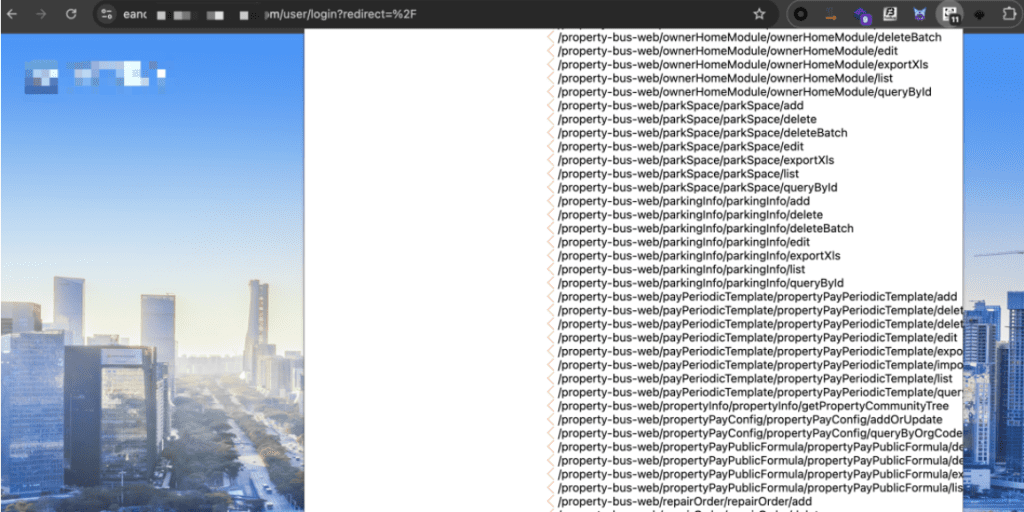Bookmark this page with the star icon
The width and height of the screenshot is (1024, 512).
pos(759,14)
